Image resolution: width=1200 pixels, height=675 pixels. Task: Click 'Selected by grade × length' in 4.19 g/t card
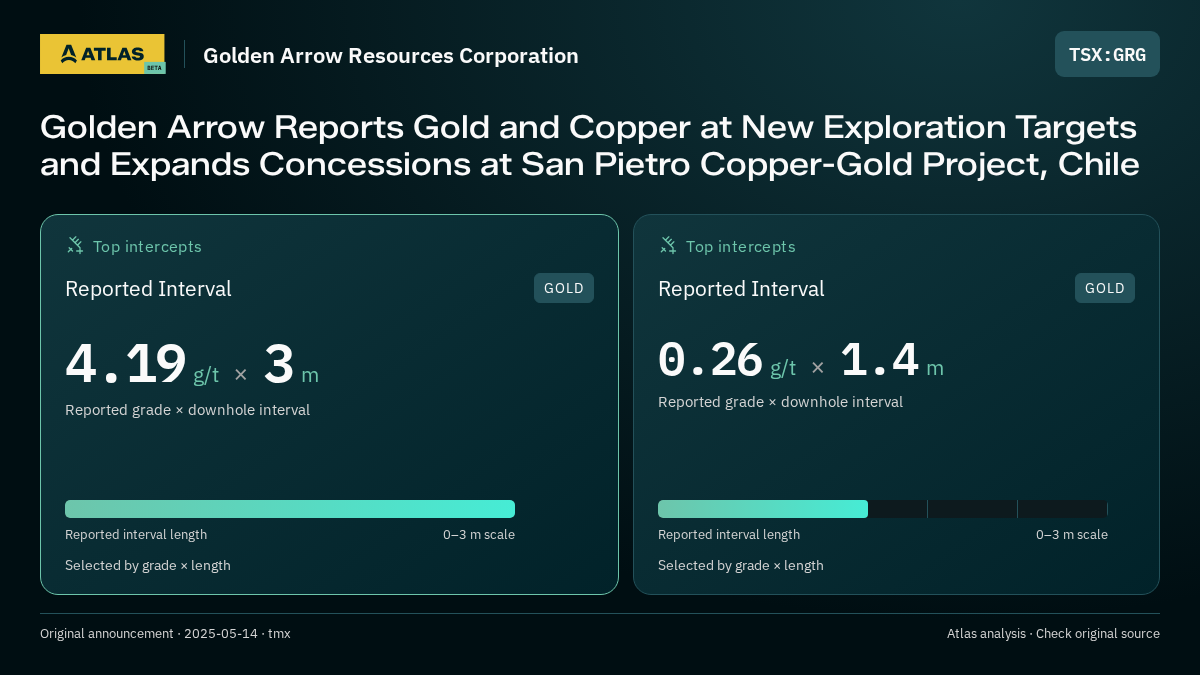(148, 565)
